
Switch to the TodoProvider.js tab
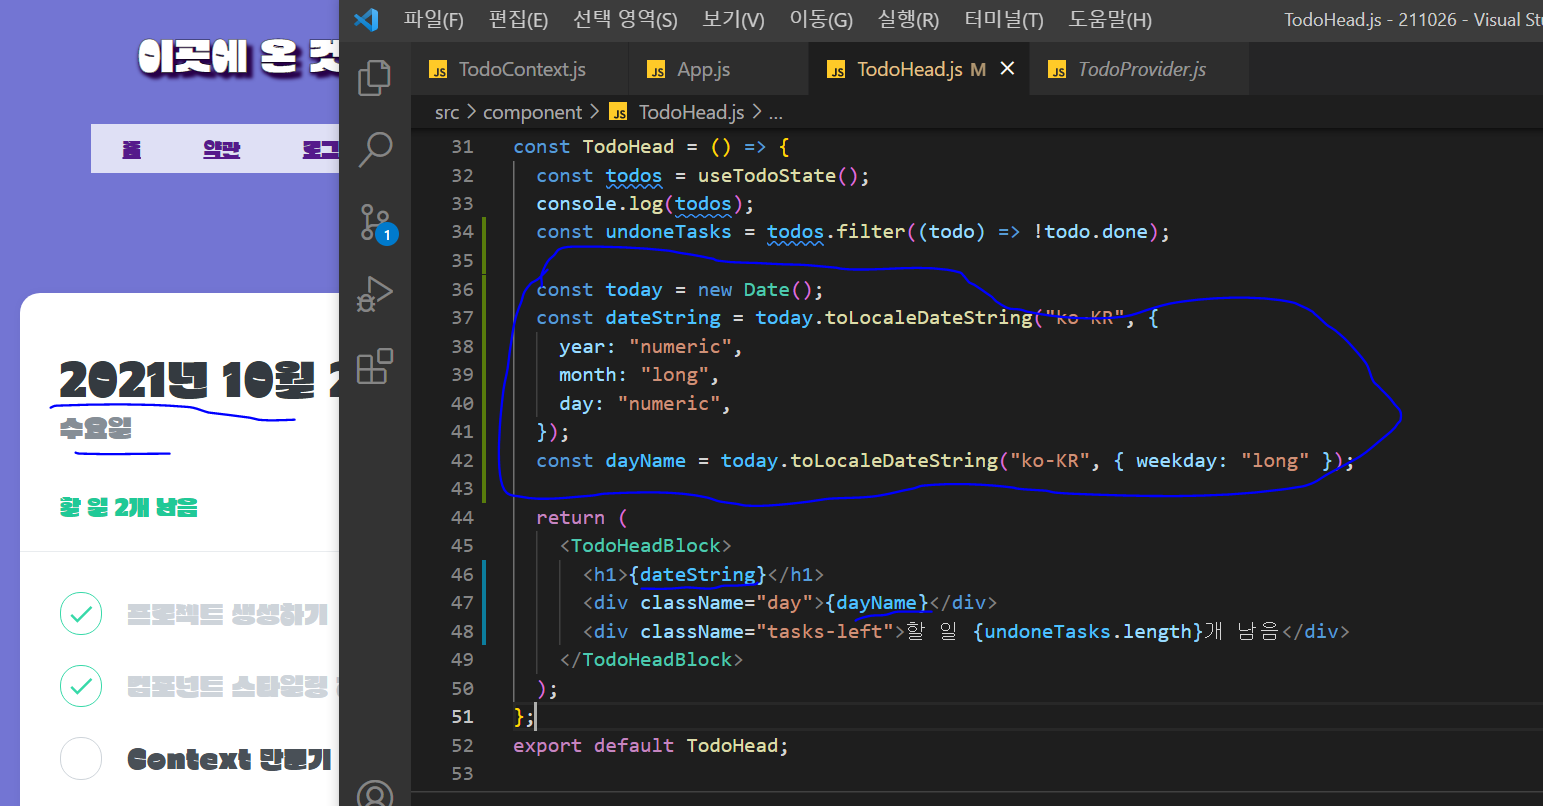[x=1141, y=69]
